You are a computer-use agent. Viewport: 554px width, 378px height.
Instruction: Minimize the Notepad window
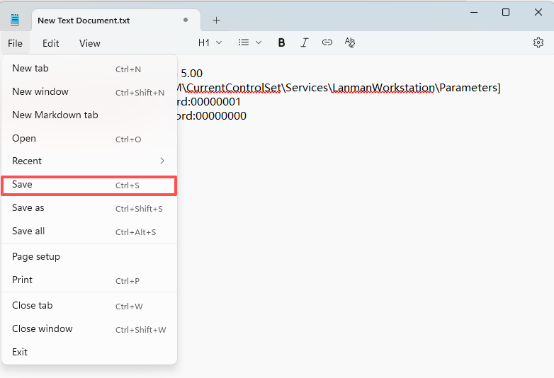tap(474, 13)
